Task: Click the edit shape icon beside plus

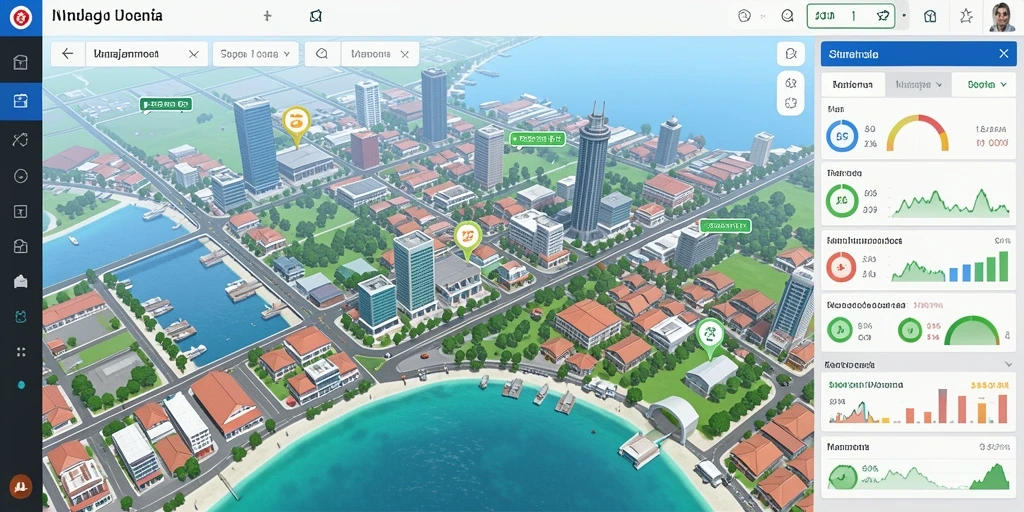Action: [x=316, y=16]
